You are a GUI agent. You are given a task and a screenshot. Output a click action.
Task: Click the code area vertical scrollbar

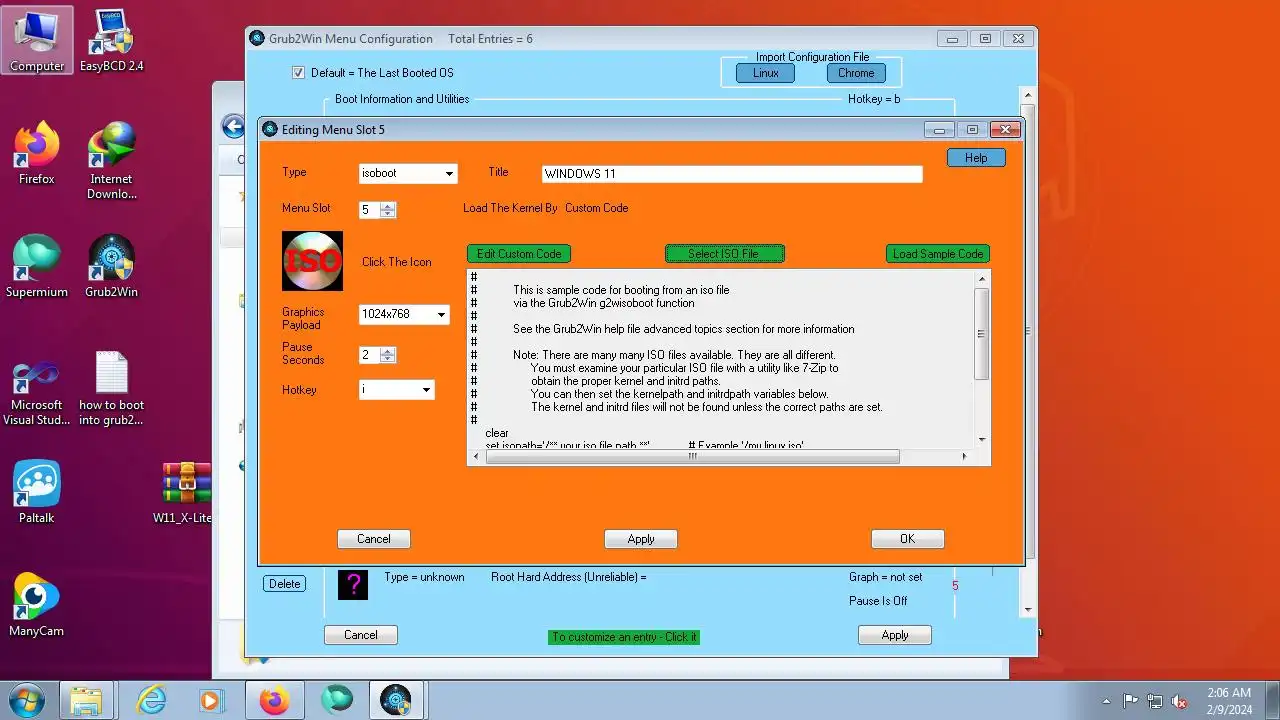982,333
